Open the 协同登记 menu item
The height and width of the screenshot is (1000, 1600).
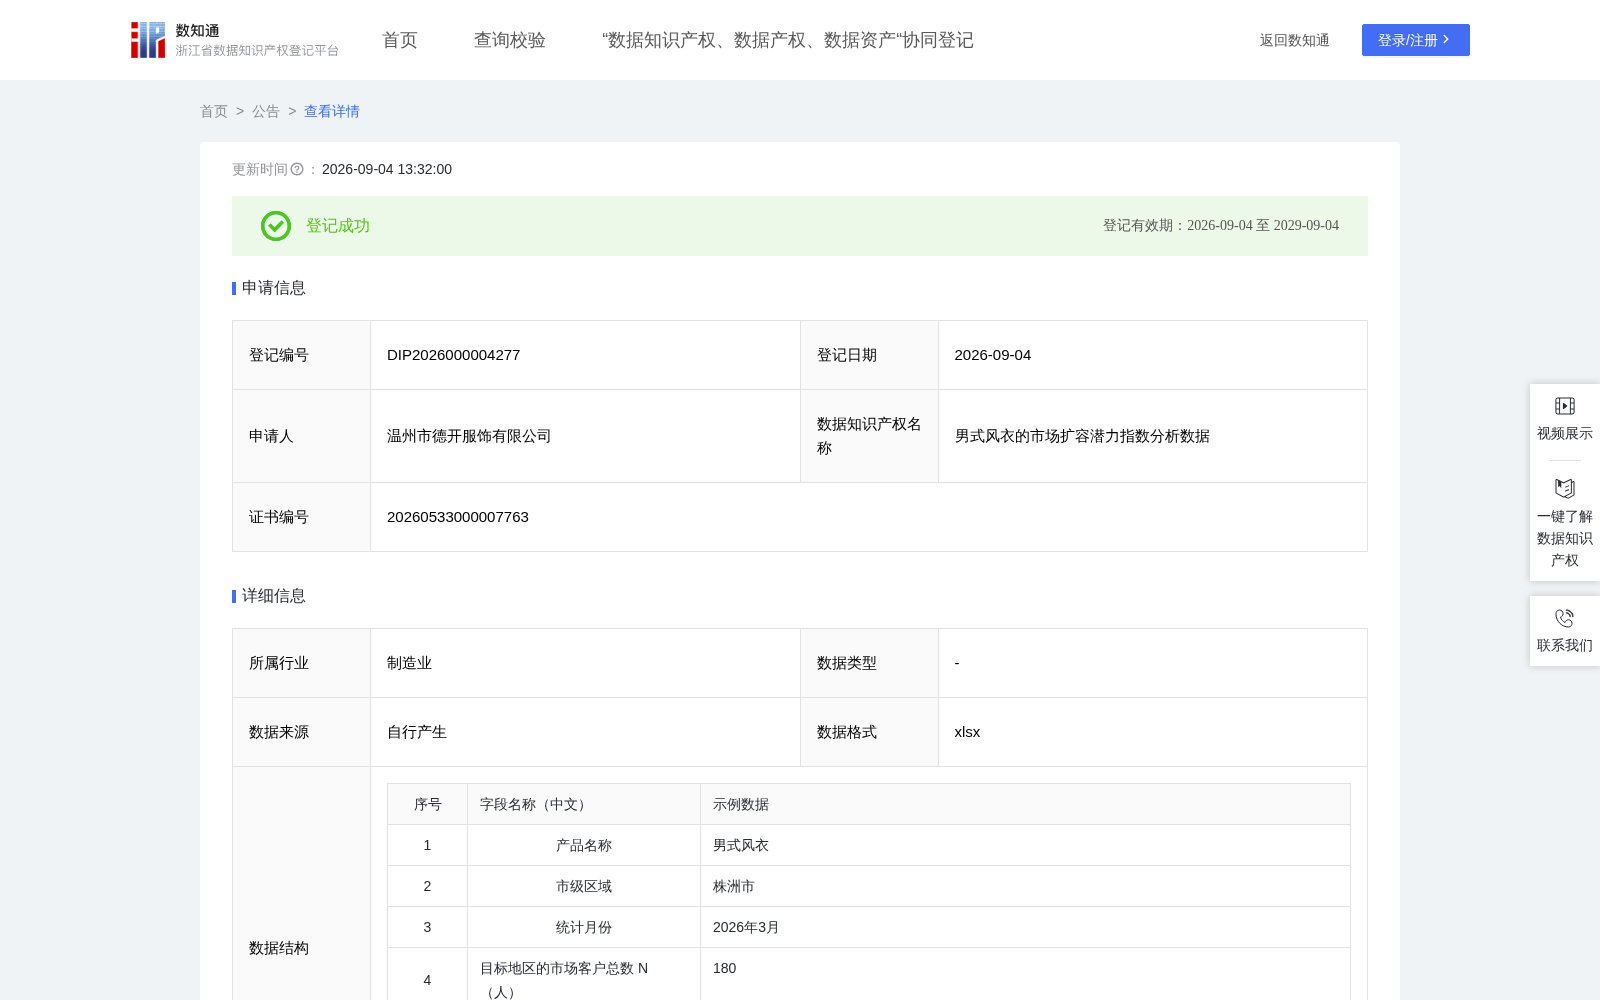pos(788,40)
